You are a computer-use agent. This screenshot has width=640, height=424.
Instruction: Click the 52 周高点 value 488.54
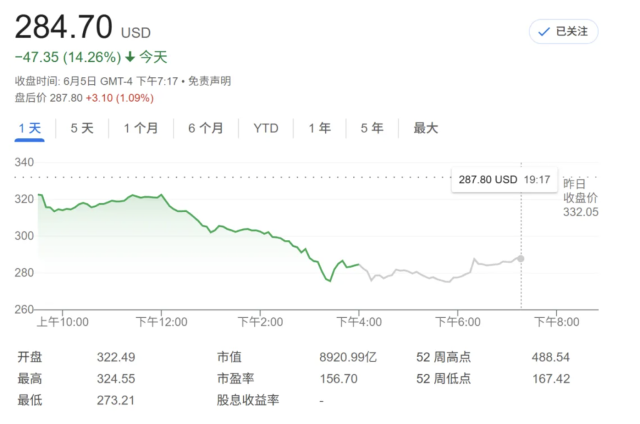point(550,357)
